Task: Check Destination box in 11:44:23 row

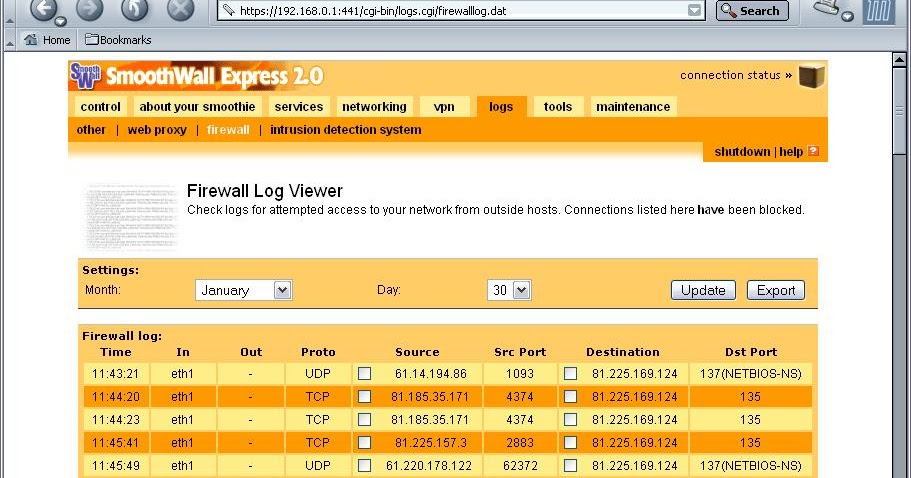Action: pos(571,419)
